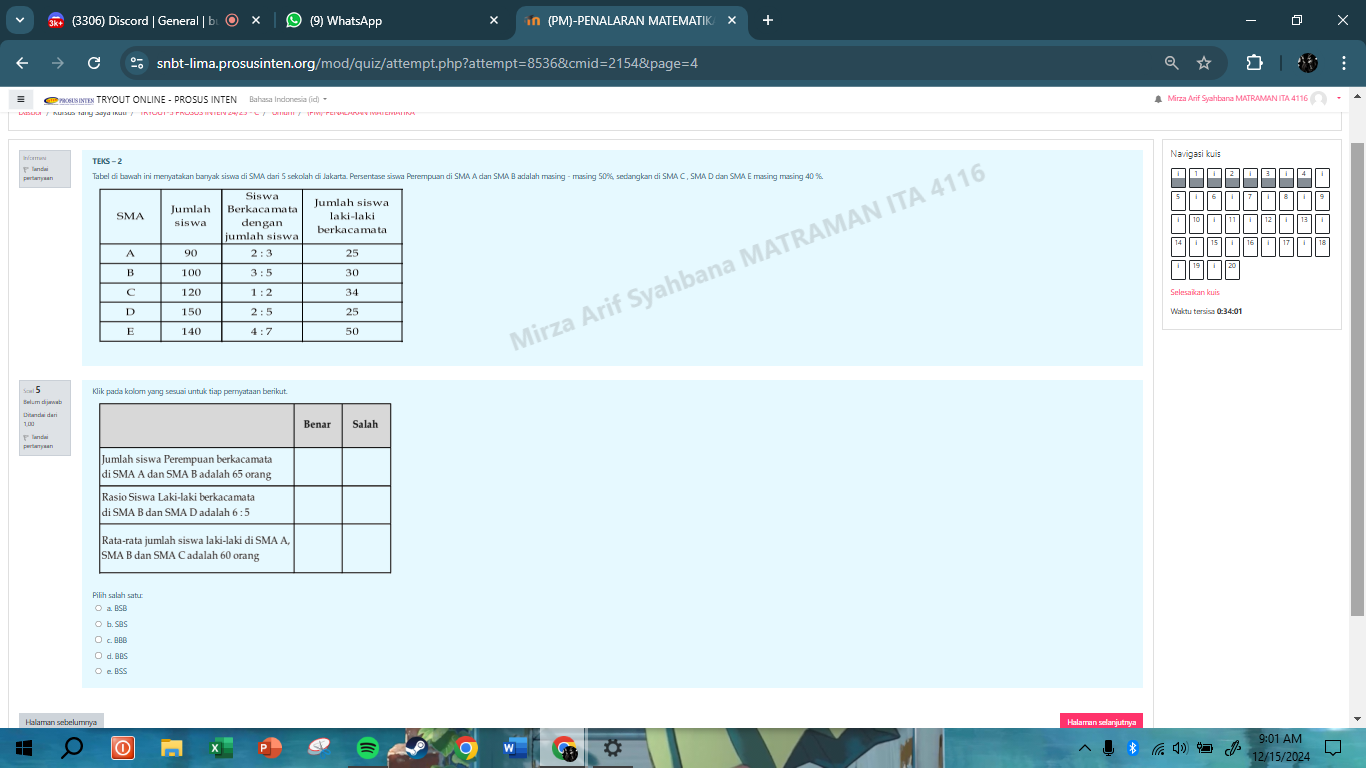This screenshot has width=1366, height=768.
Task: Open Spotify from the taskbar
Action: coord(368,748)
